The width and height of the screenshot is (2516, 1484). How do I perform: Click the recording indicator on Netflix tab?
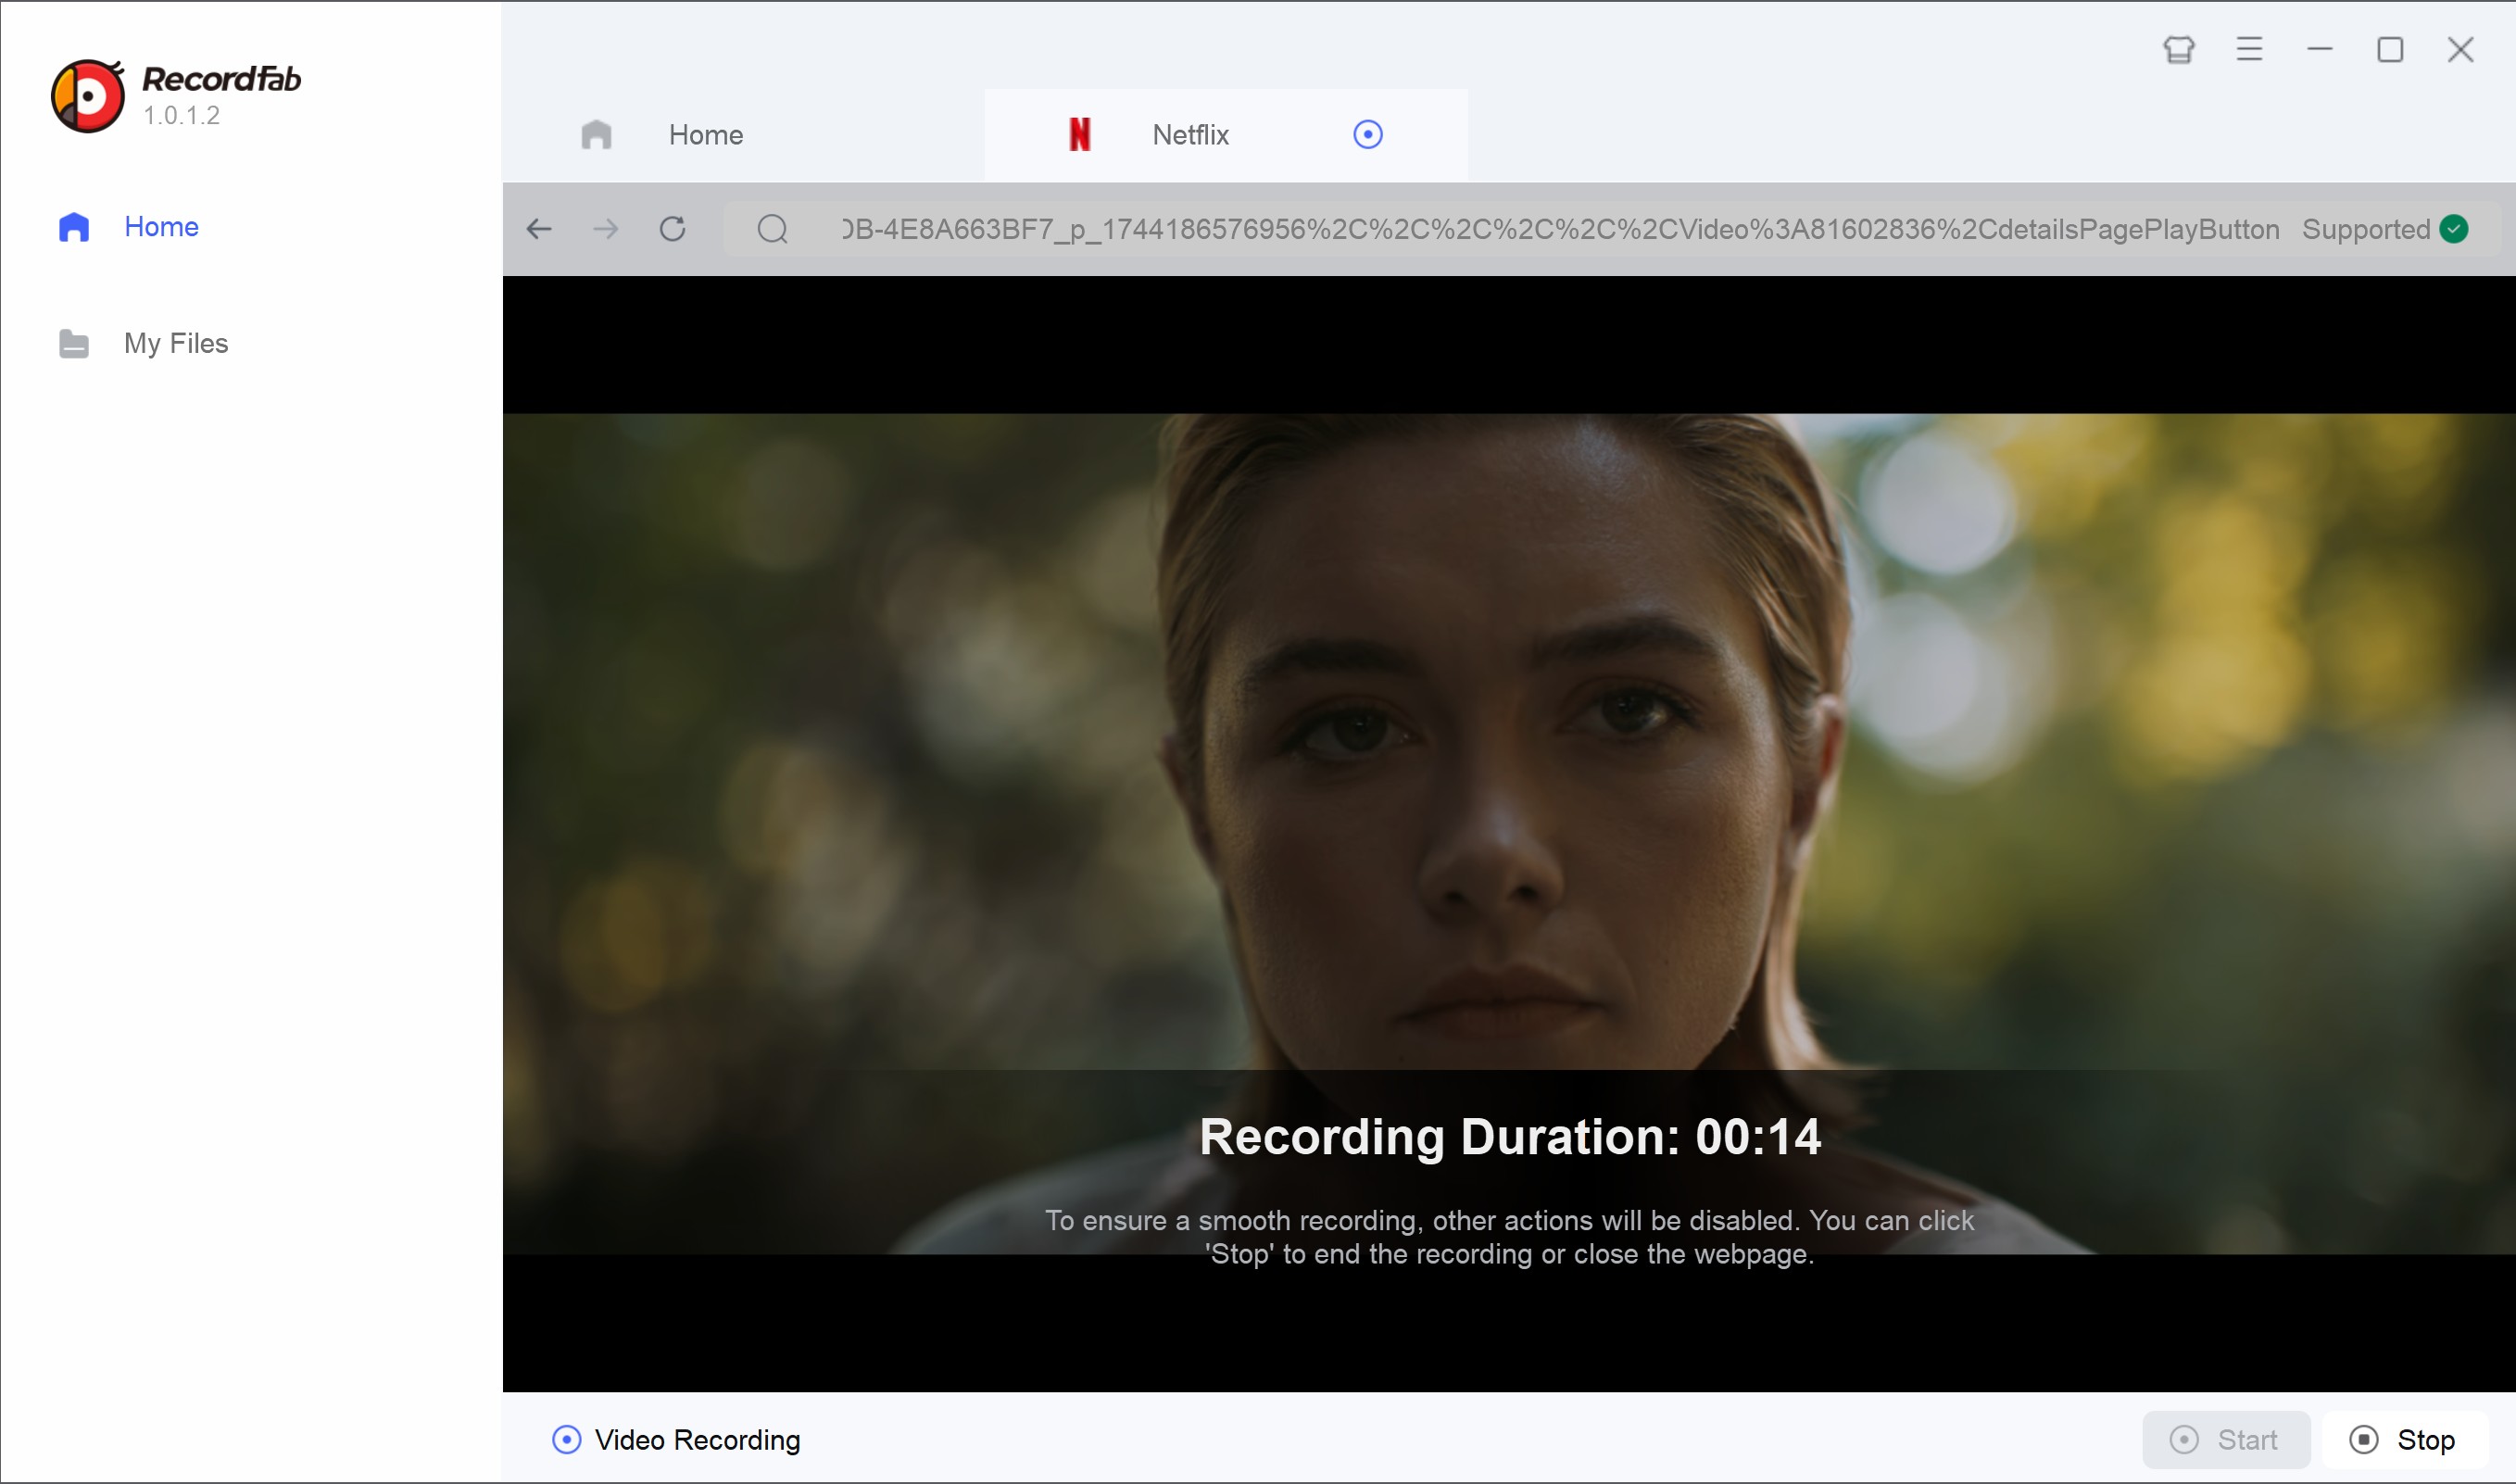click(1368, 134)
